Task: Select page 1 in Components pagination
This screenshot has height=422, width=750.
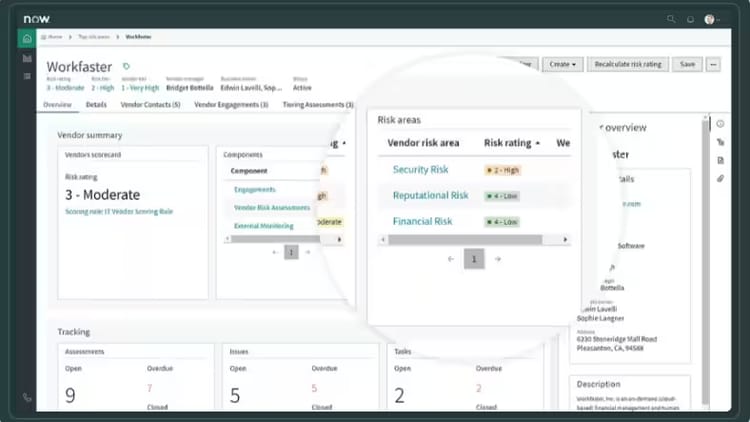Action: (x=291, y=252)
